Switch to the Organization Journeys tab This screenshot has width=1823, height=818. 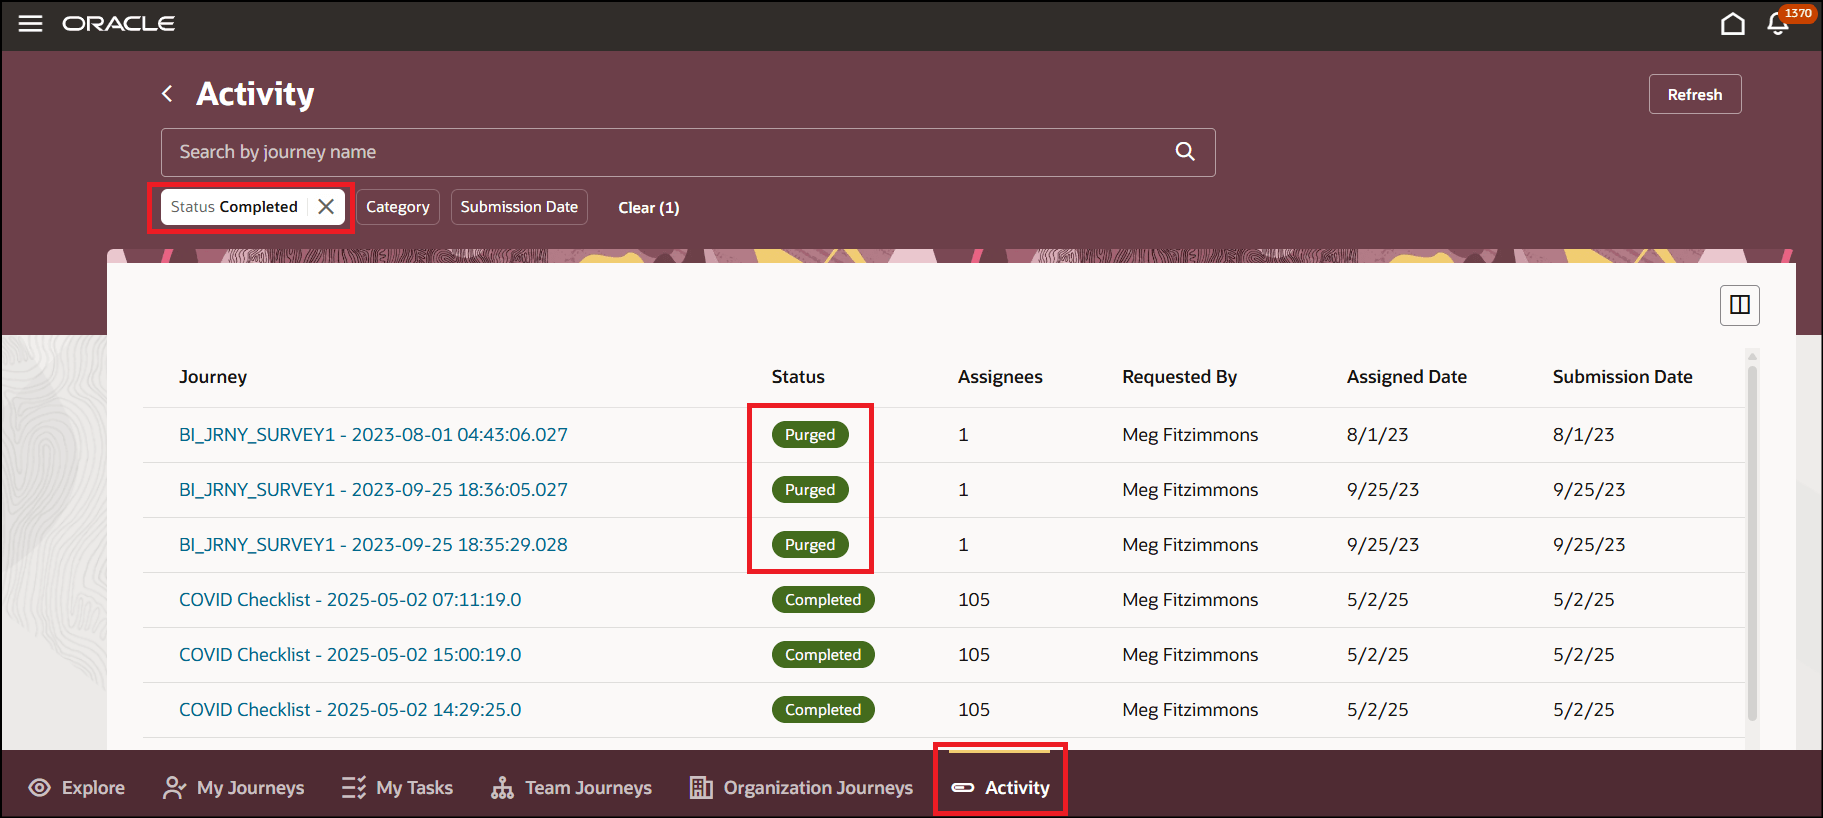pos(801,788)
